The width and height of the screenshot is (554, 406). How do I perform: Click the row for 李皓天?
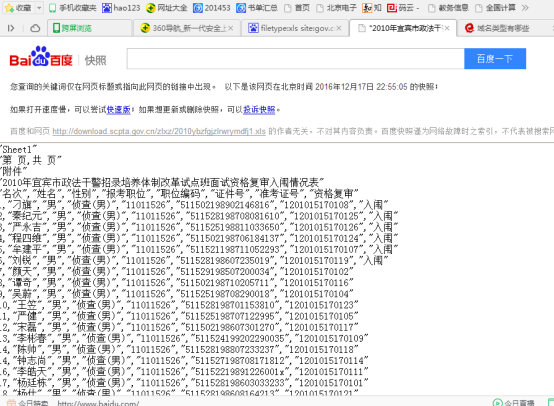coord(184,372)
